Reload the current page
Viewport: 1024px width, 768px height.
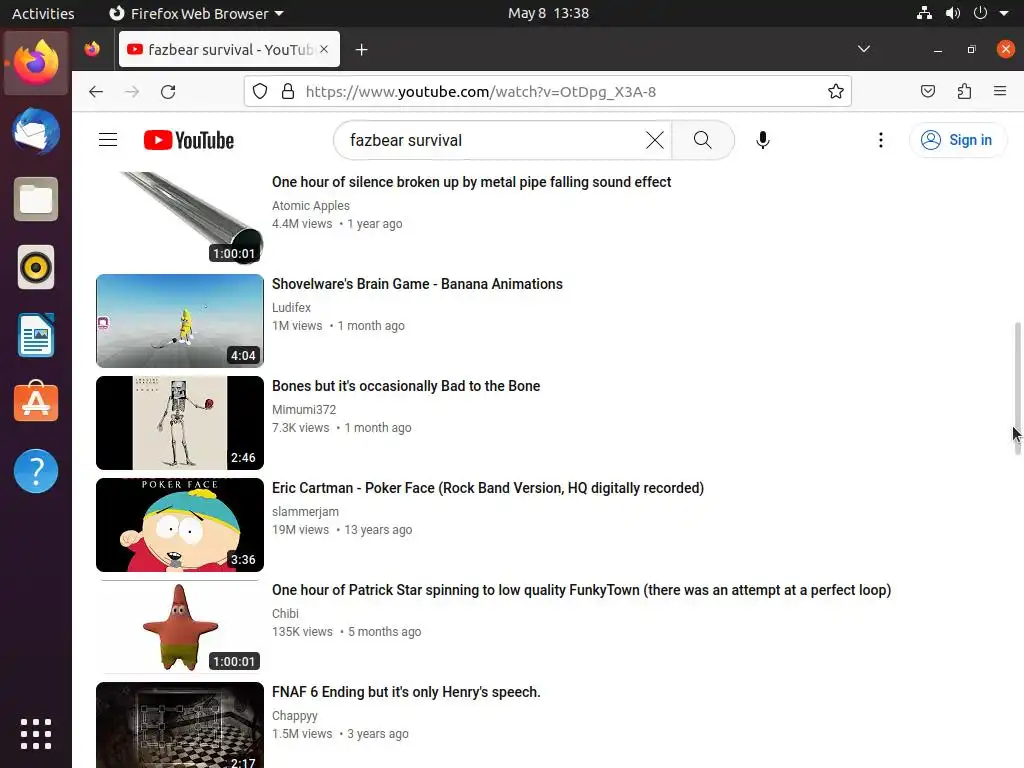(x=168, y=91)
